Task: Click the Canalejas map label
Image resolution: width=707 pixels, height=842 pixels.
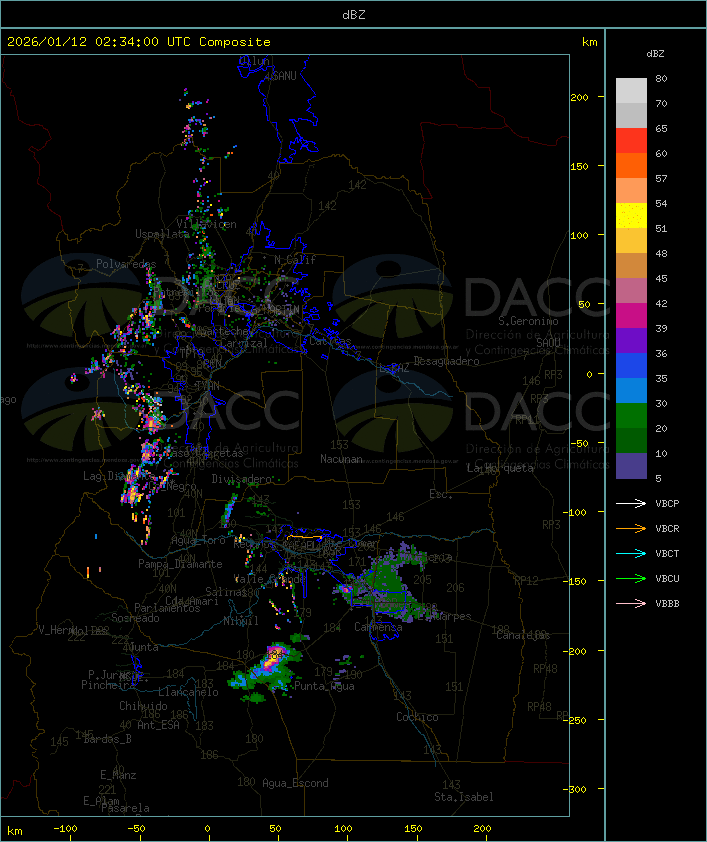Action: click(523, 635)
